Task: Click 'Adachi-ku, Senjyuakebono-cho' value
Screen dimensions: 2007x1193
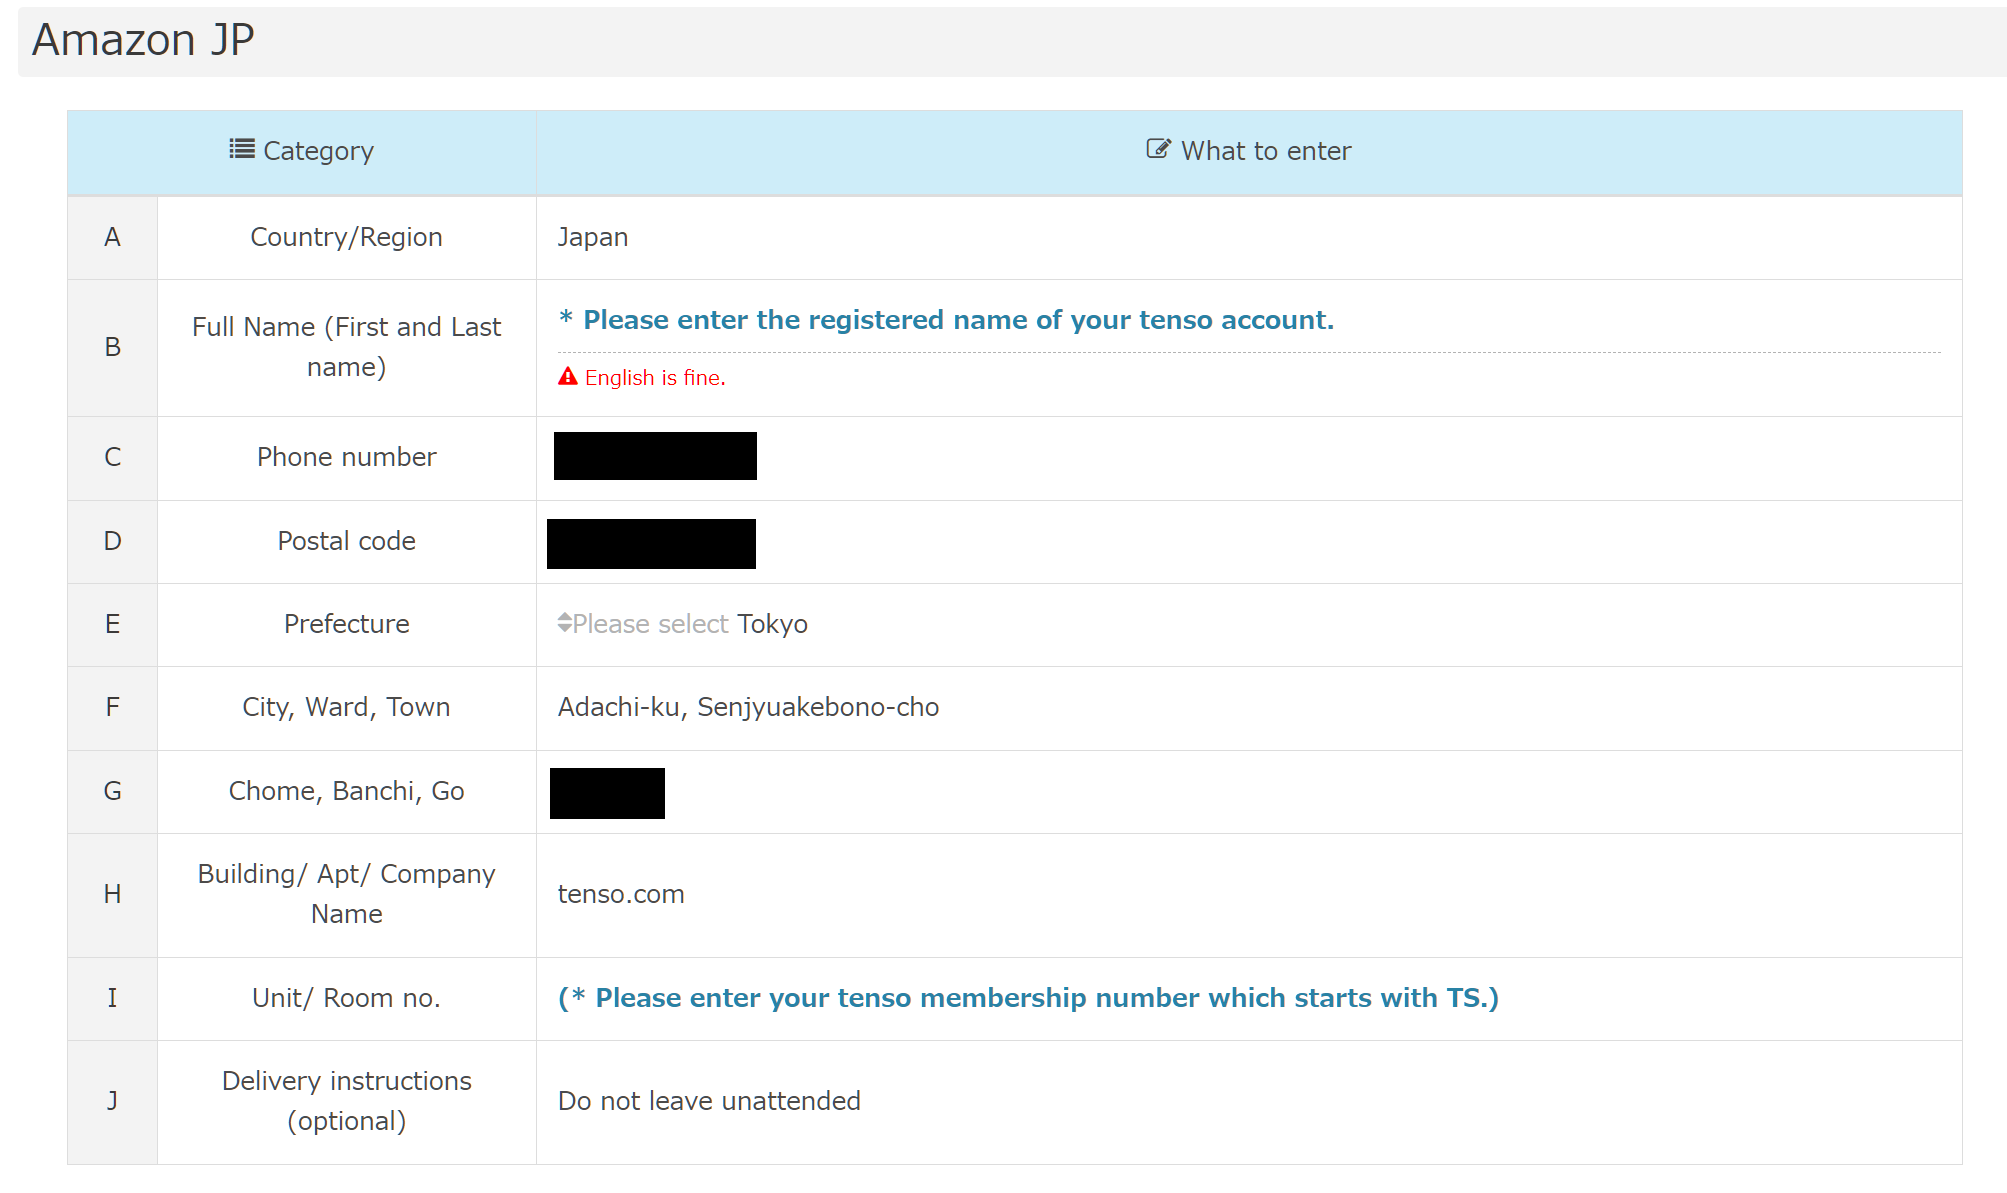Action: [x=748, y=707]
